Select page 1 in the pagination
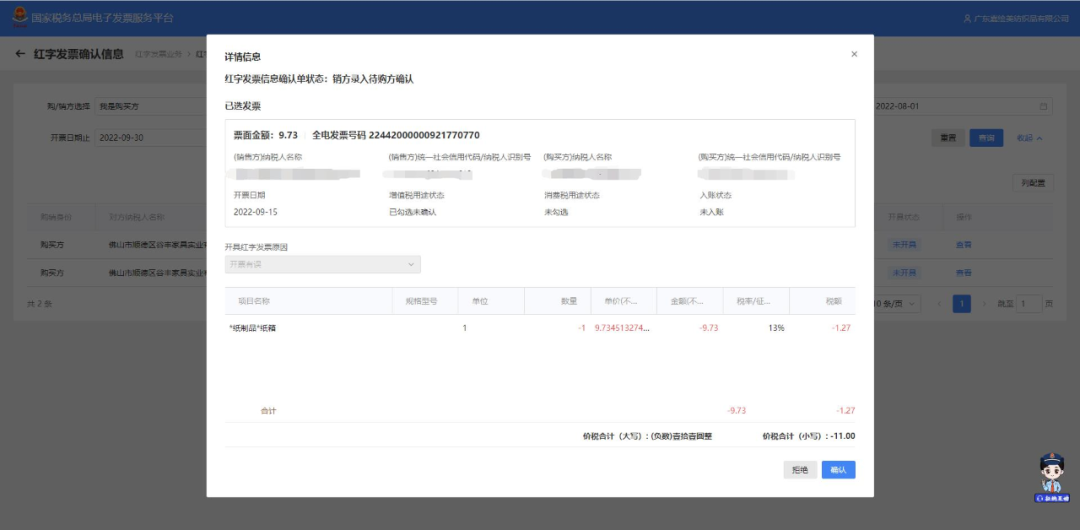 (961, 303)
